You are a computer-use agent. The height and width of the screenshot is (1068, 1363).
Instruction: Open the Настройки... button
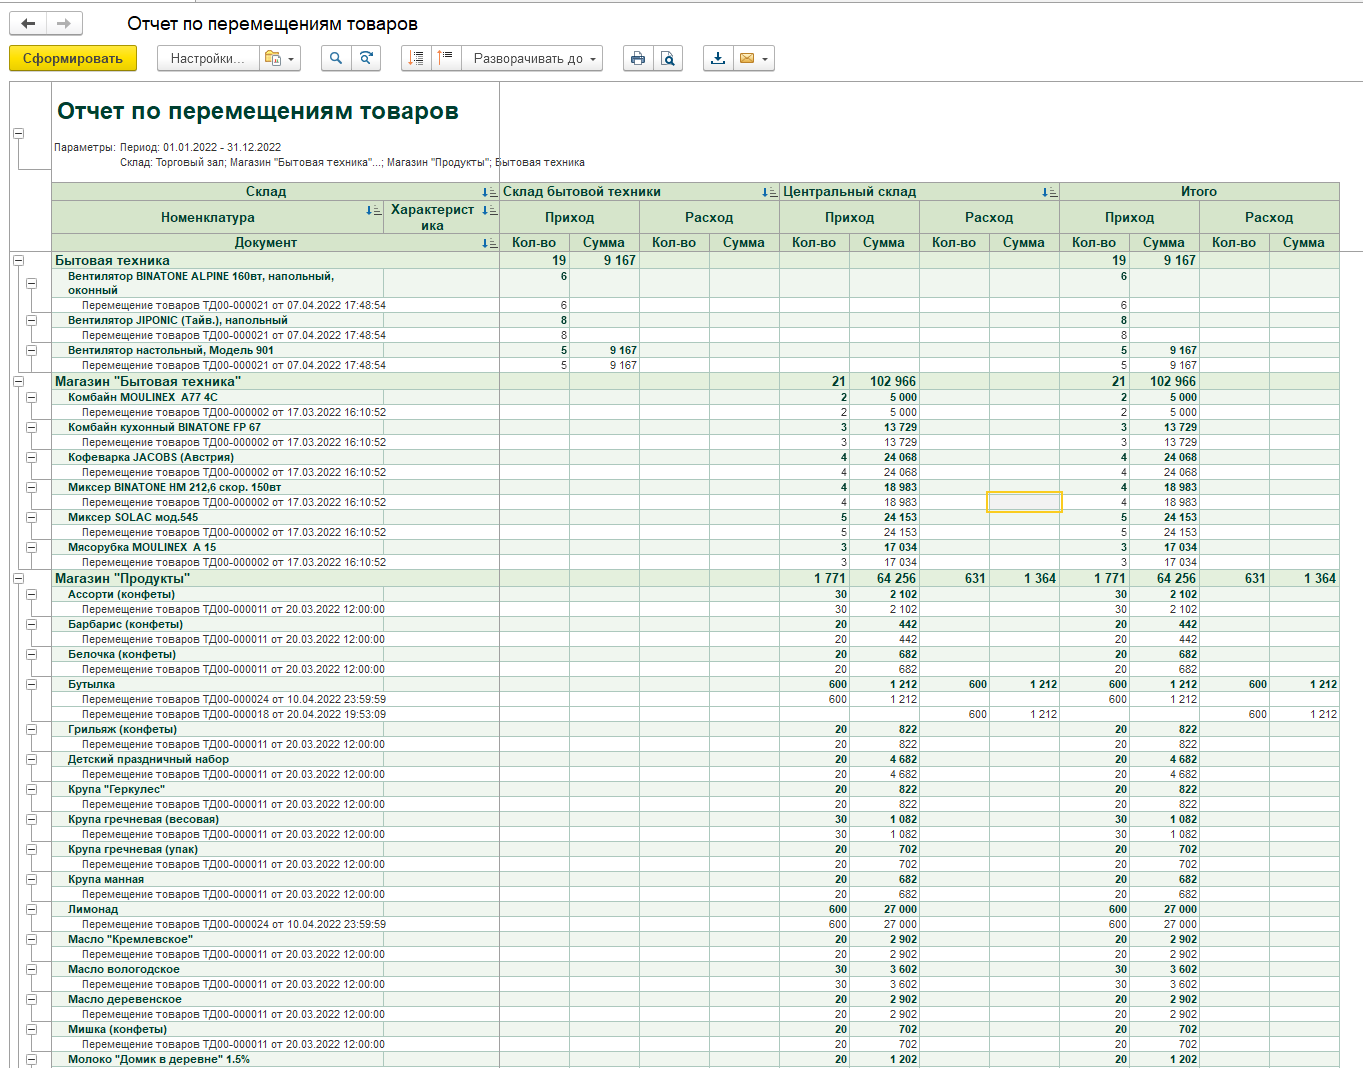coord(208,59)
